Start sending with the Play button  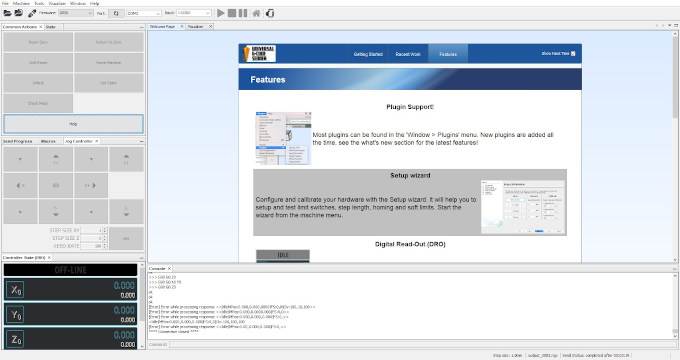click(x=221, y=13)
